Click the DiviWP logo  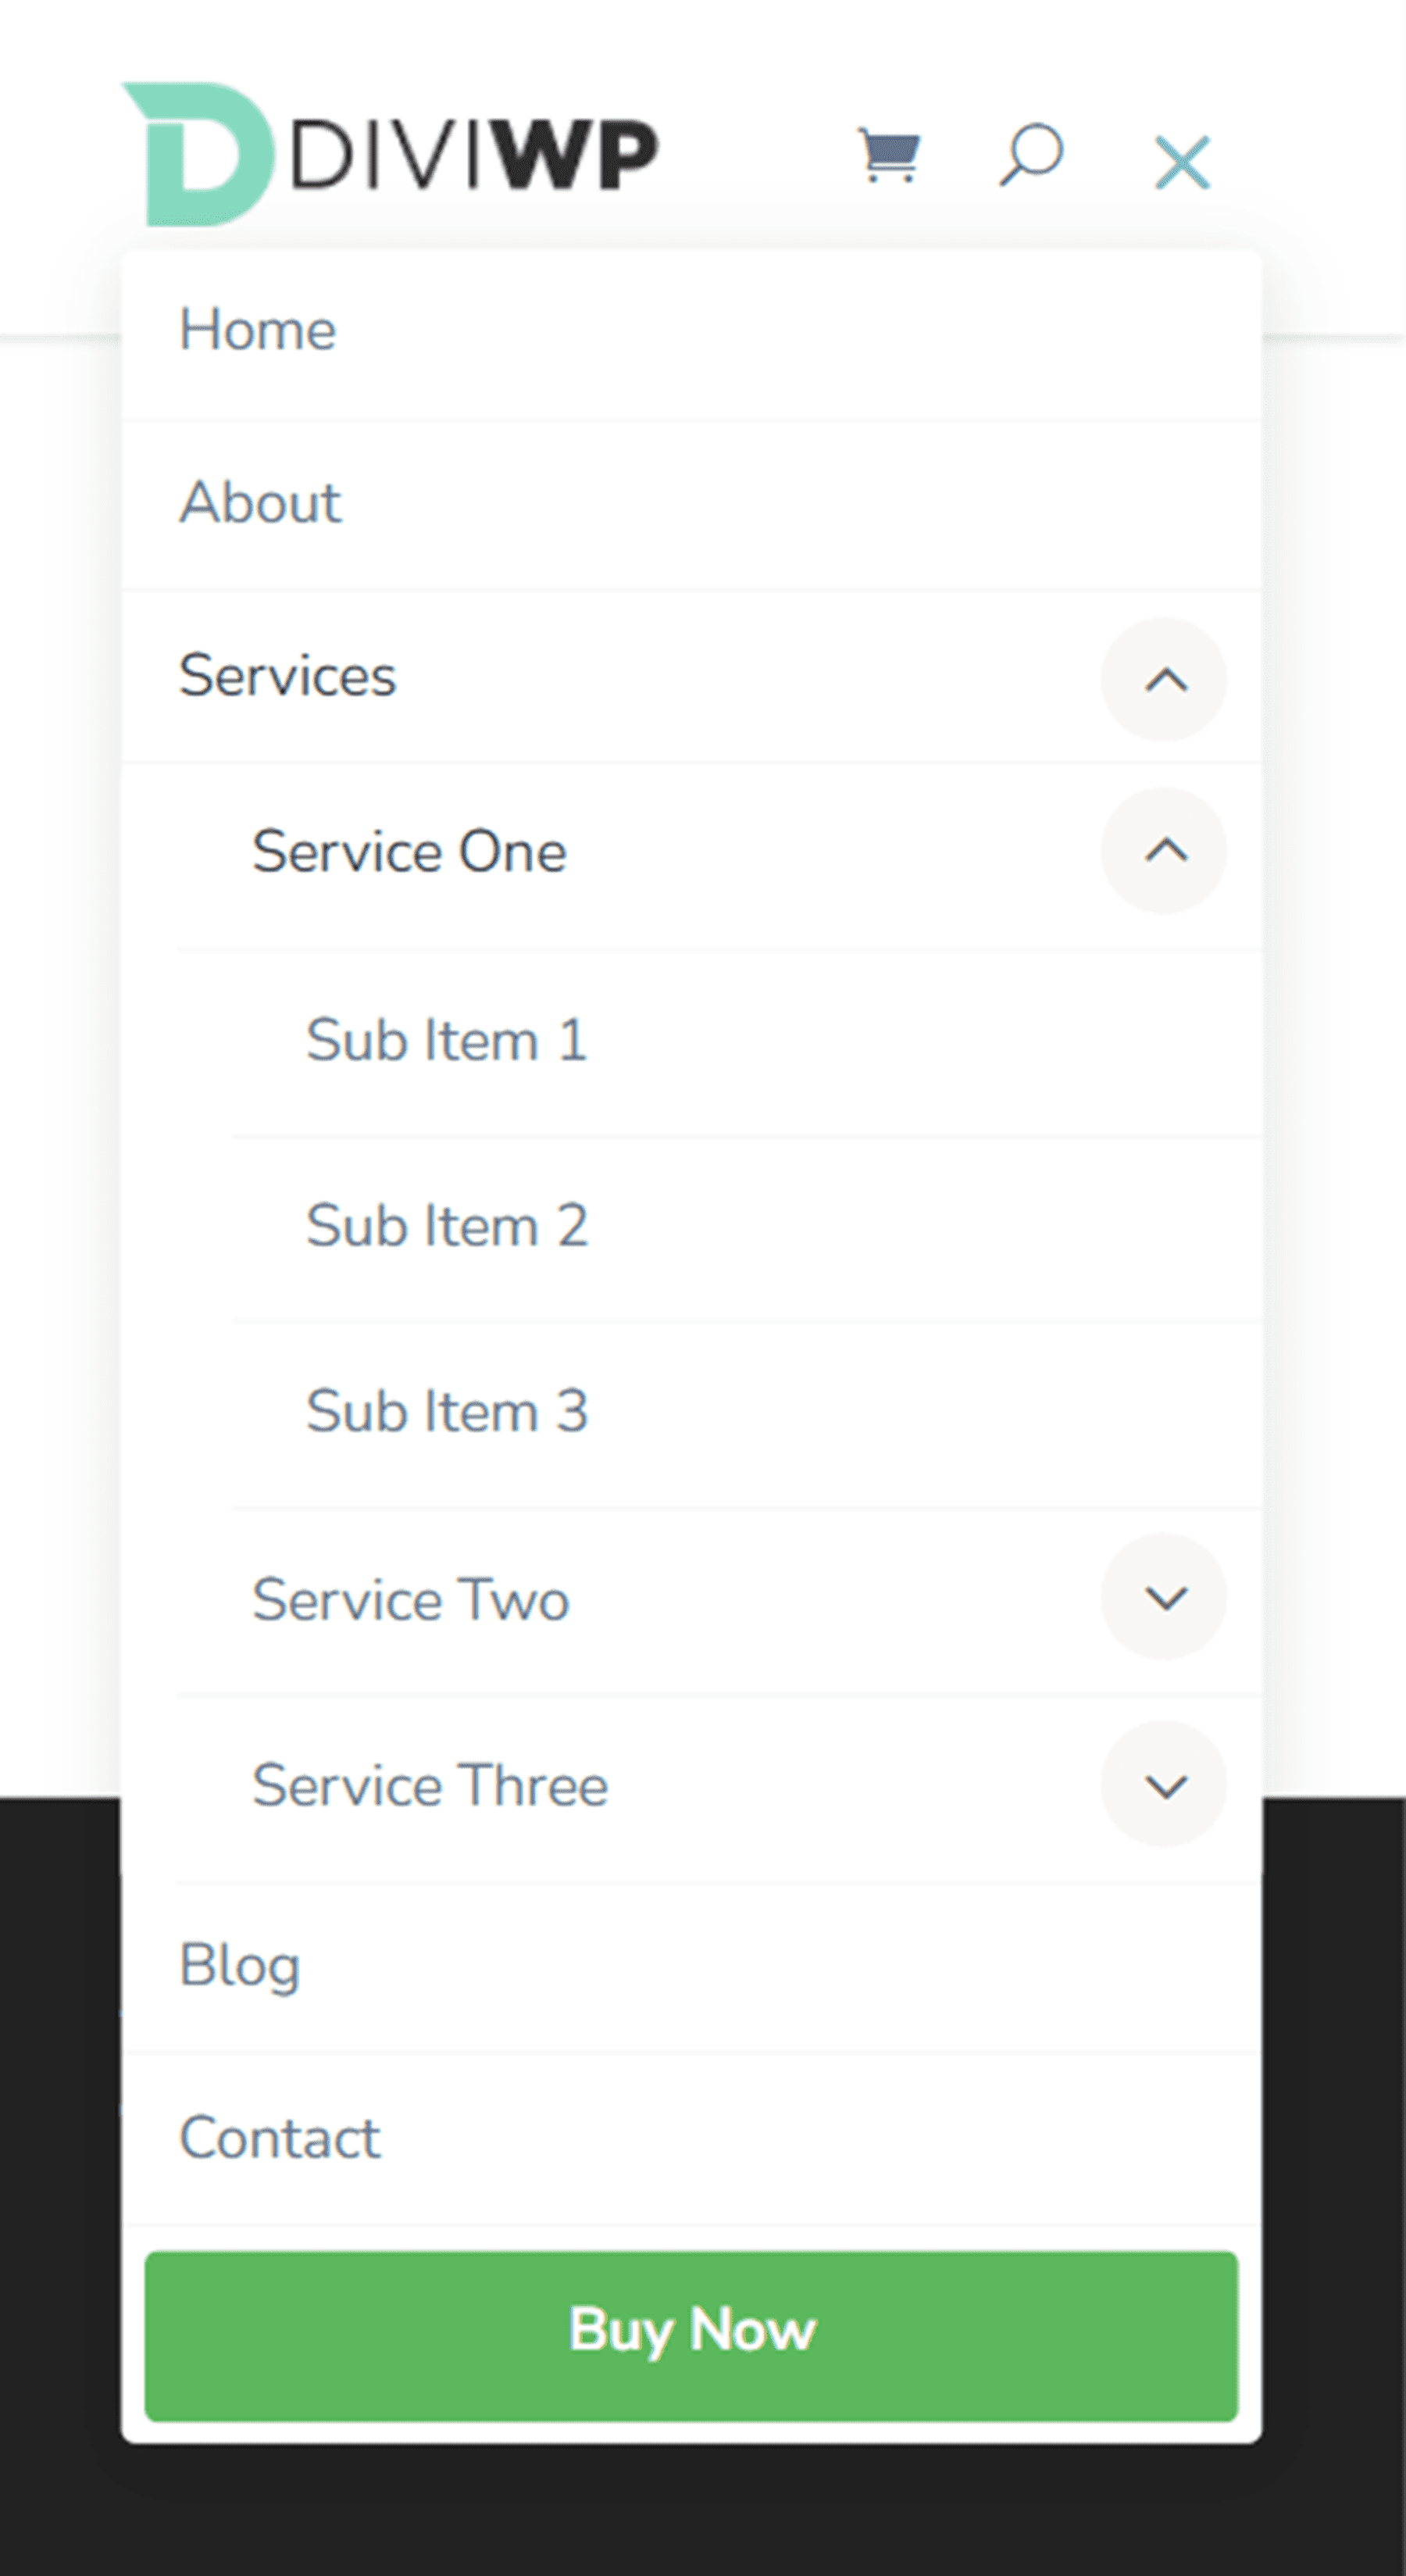click(x=390, y=155)
